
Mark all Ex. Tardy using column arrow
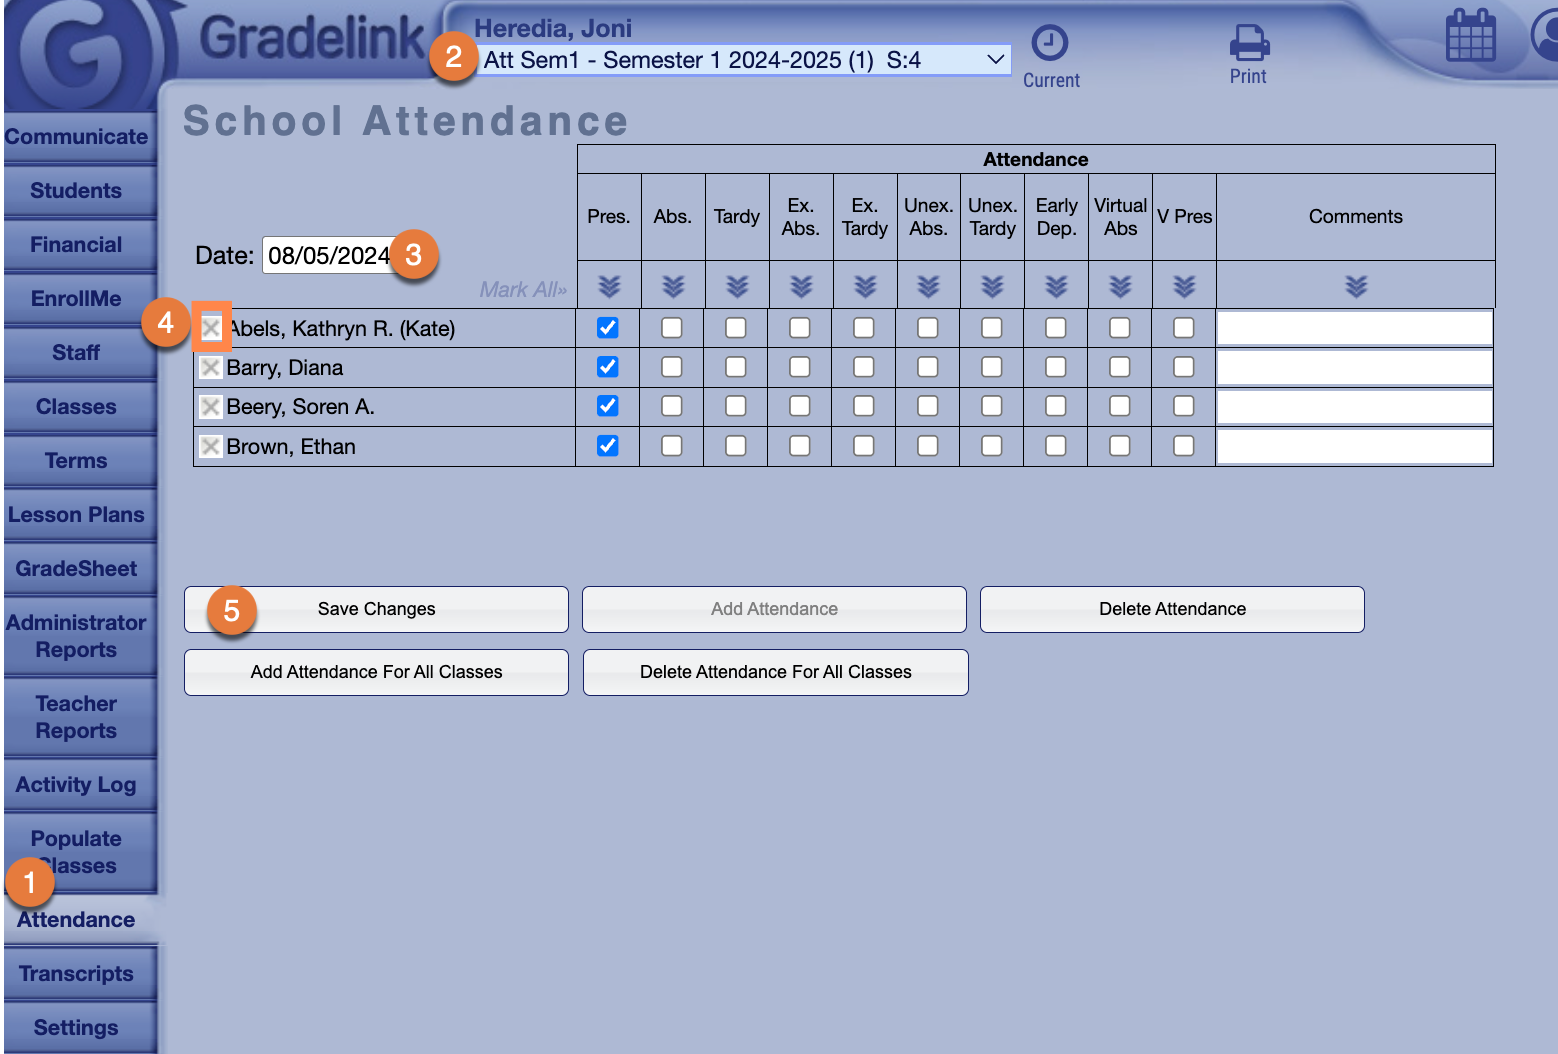pos(865,287)
